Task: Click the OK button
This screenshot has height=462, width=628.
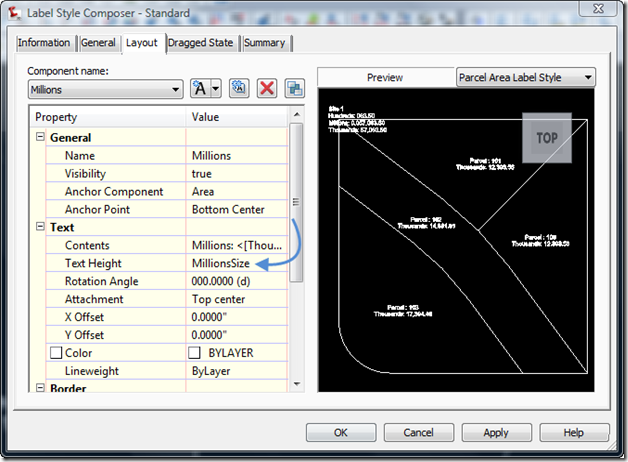Action: tap(341, 433)
